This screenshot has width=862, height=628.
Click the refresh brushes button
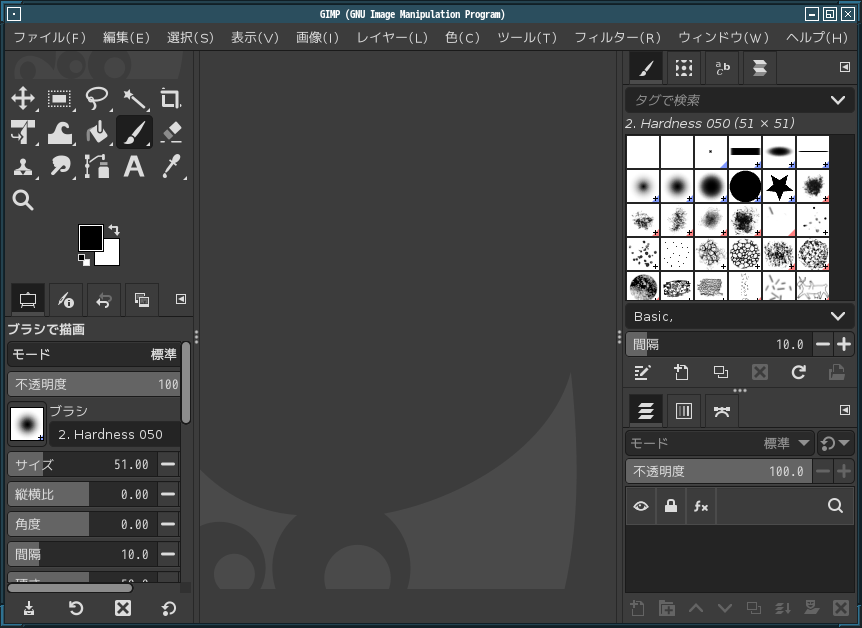(x=798, y=372)
